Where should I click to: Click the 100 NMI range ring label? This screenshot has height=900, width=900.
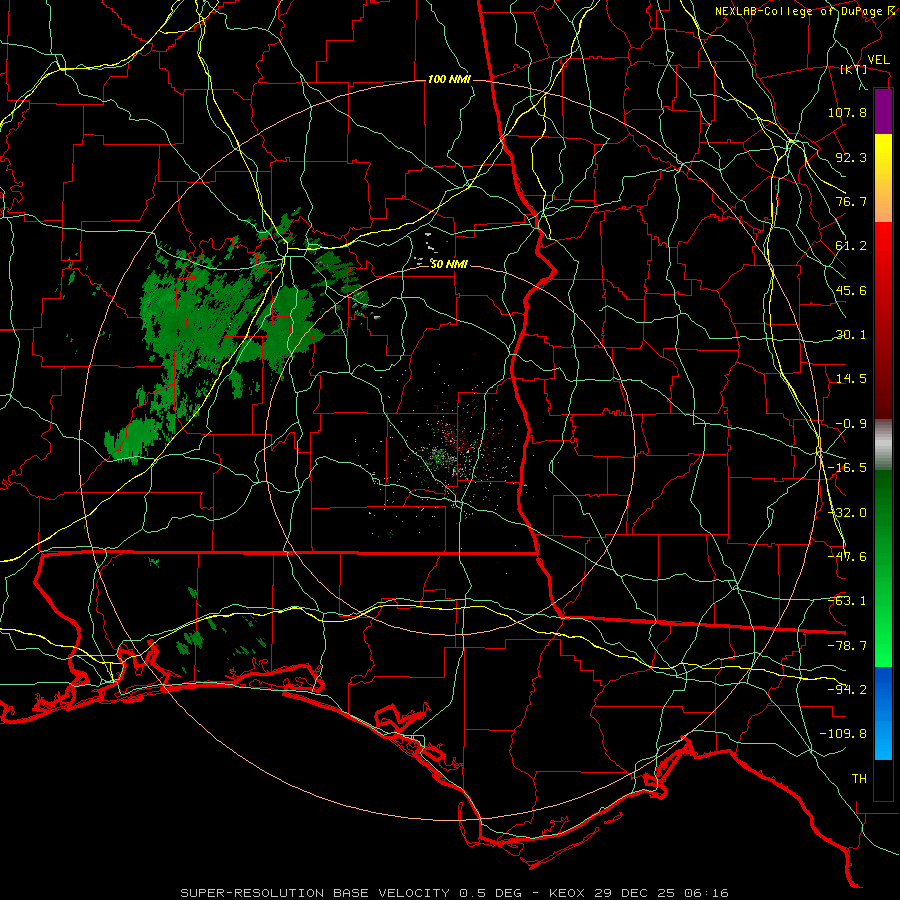tap(449, 79)
